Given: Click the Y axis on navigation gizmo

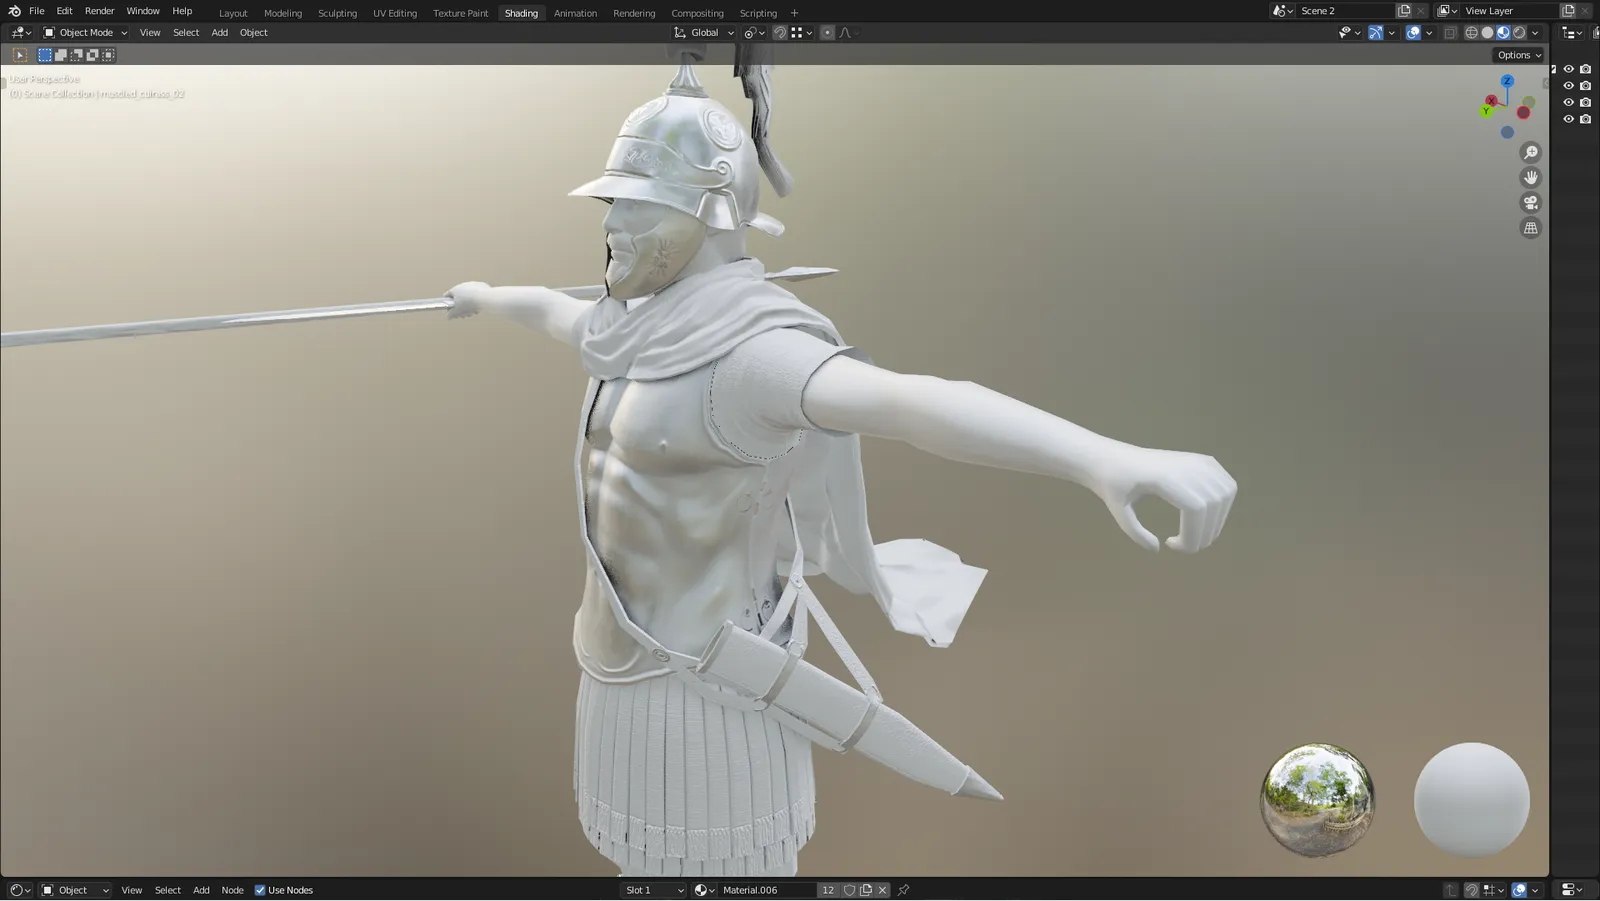Looking at the screenshot, I should click(1486, 111).
